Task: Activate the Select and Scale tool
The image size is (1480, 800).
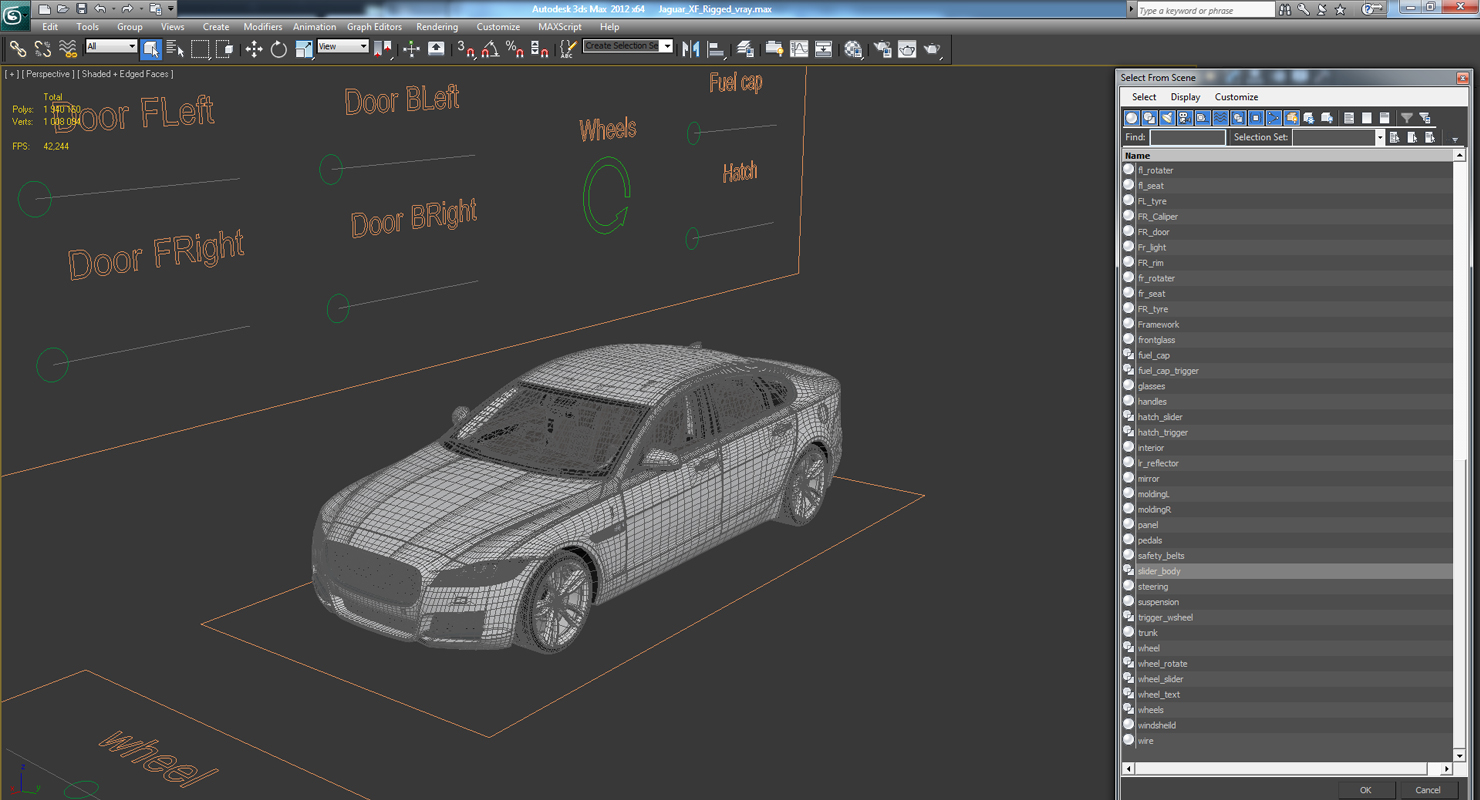Action: 304,48
